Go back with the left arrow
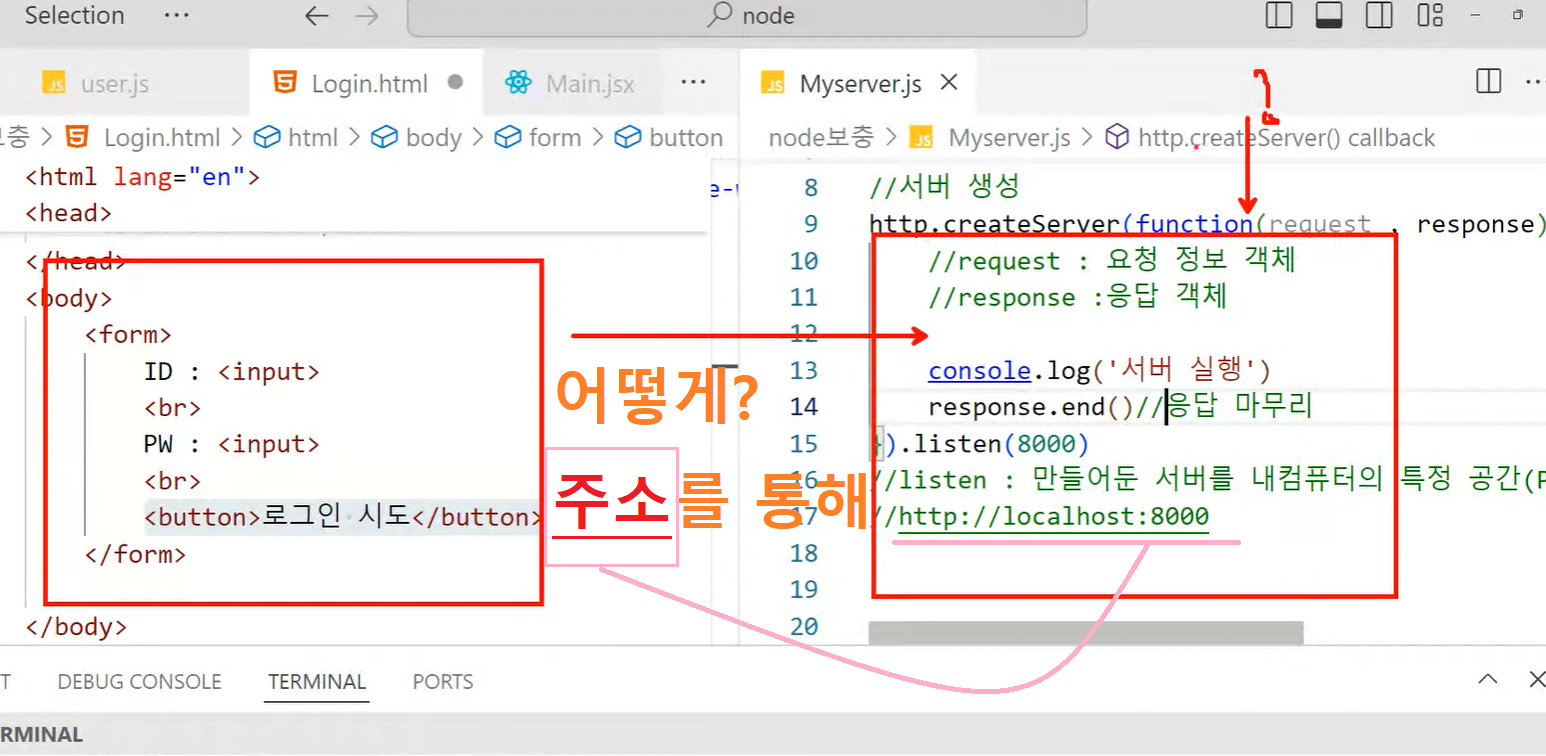 click(x=317, y=16)
